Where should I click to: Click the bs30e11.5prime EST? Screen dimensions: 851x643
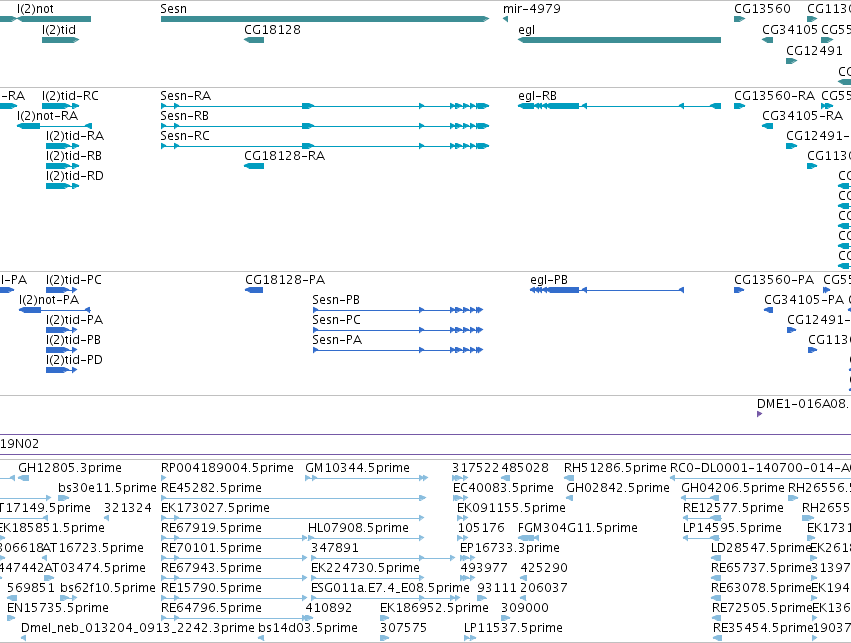click(63, 498)
